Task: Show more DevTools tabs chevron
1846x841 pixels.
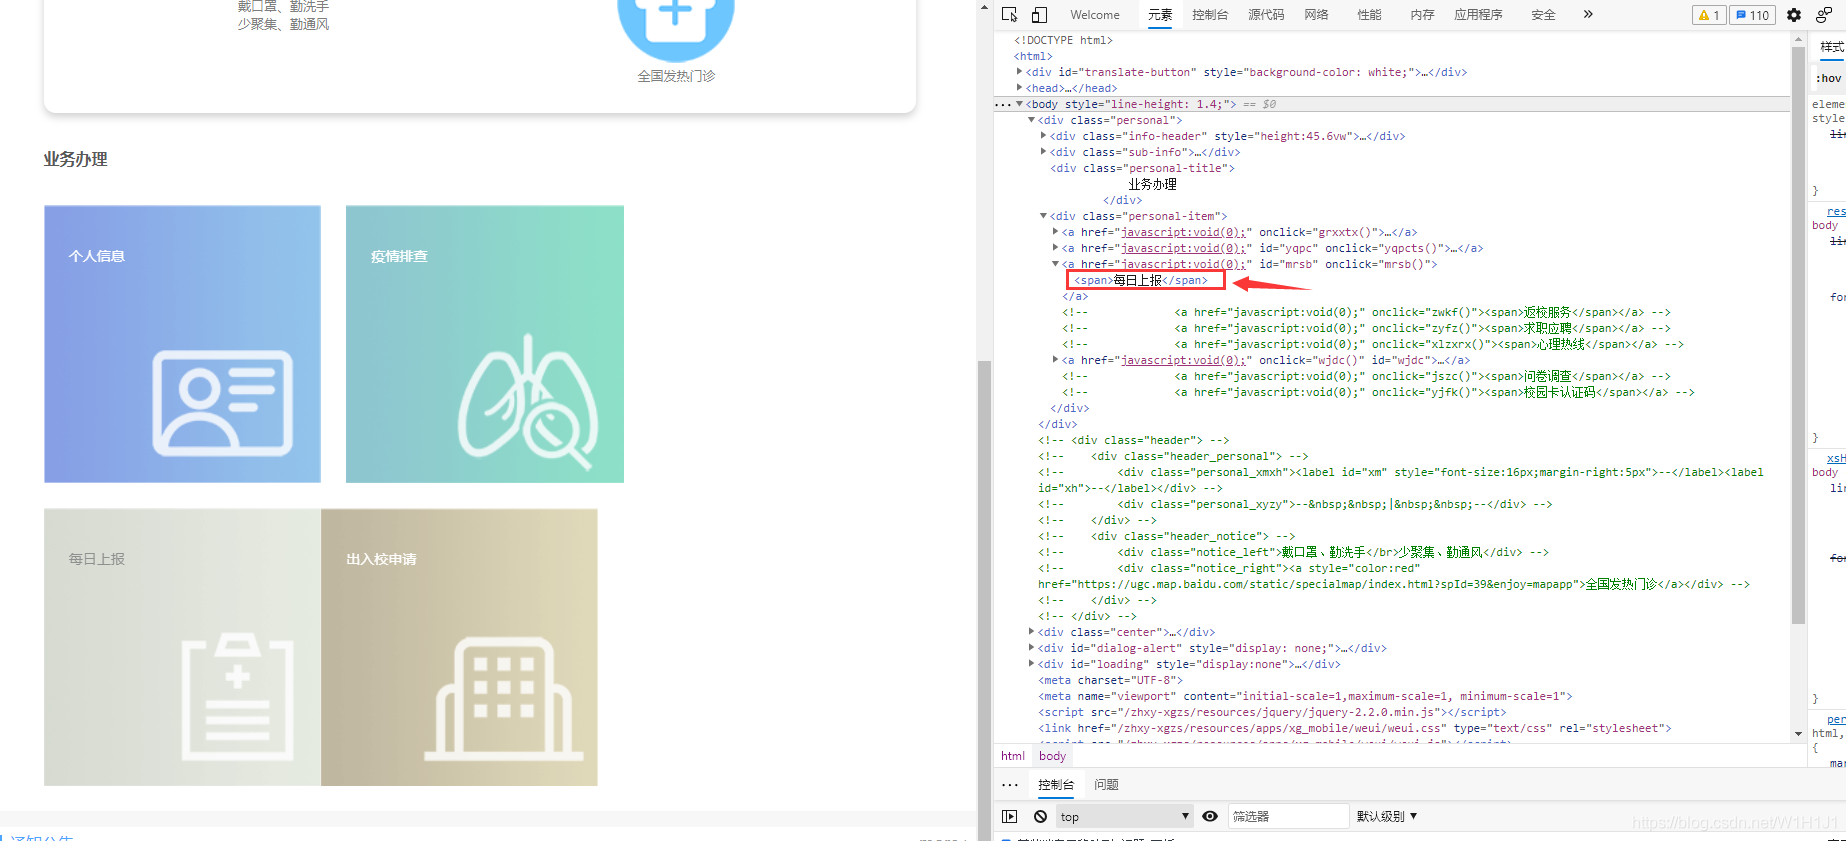Action: coord(1588,15)
